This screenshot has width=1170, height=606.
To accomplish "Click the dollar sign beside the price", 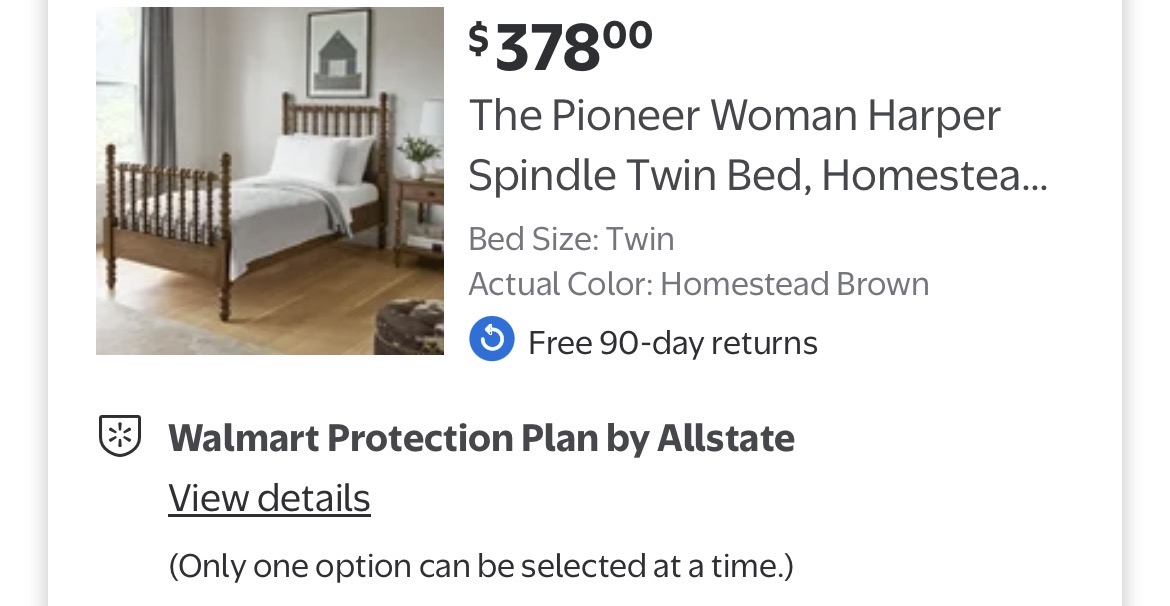I will (x=479, y=39).
